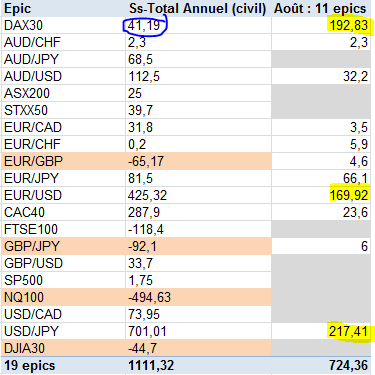Click the Août : 11 epics header
The width and height of the screenshot is (375, 375).
tap(320, 9)
